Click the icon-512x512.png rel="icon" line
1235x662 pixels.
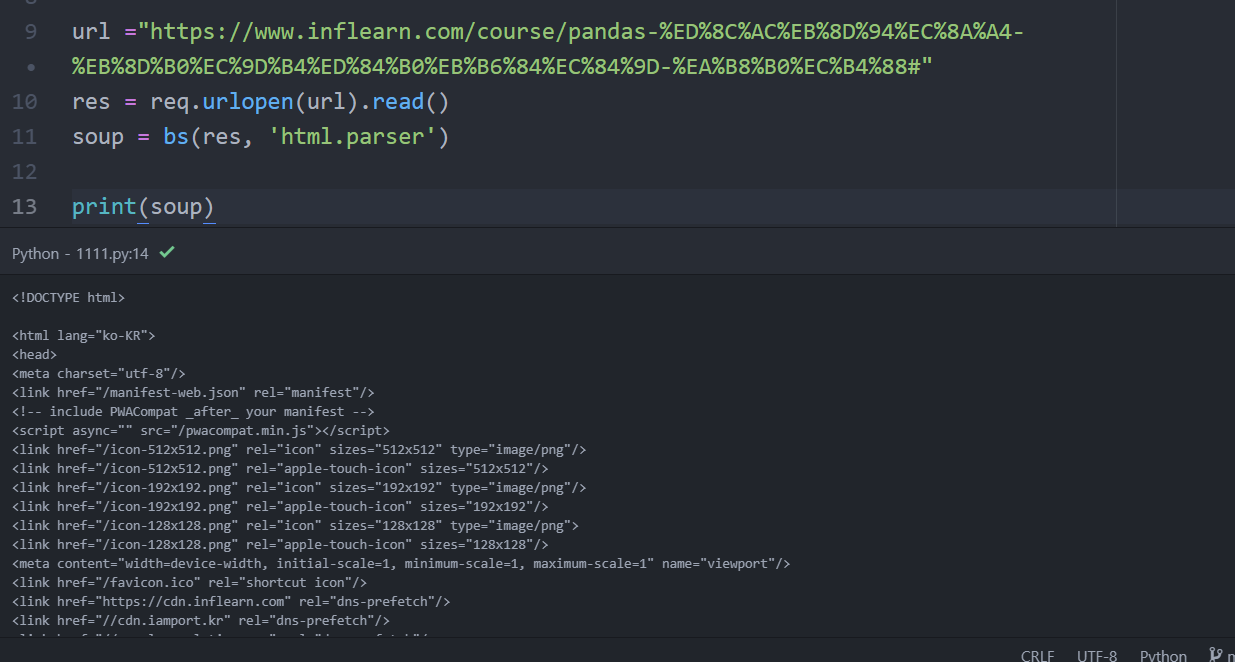tap(299, 449)
